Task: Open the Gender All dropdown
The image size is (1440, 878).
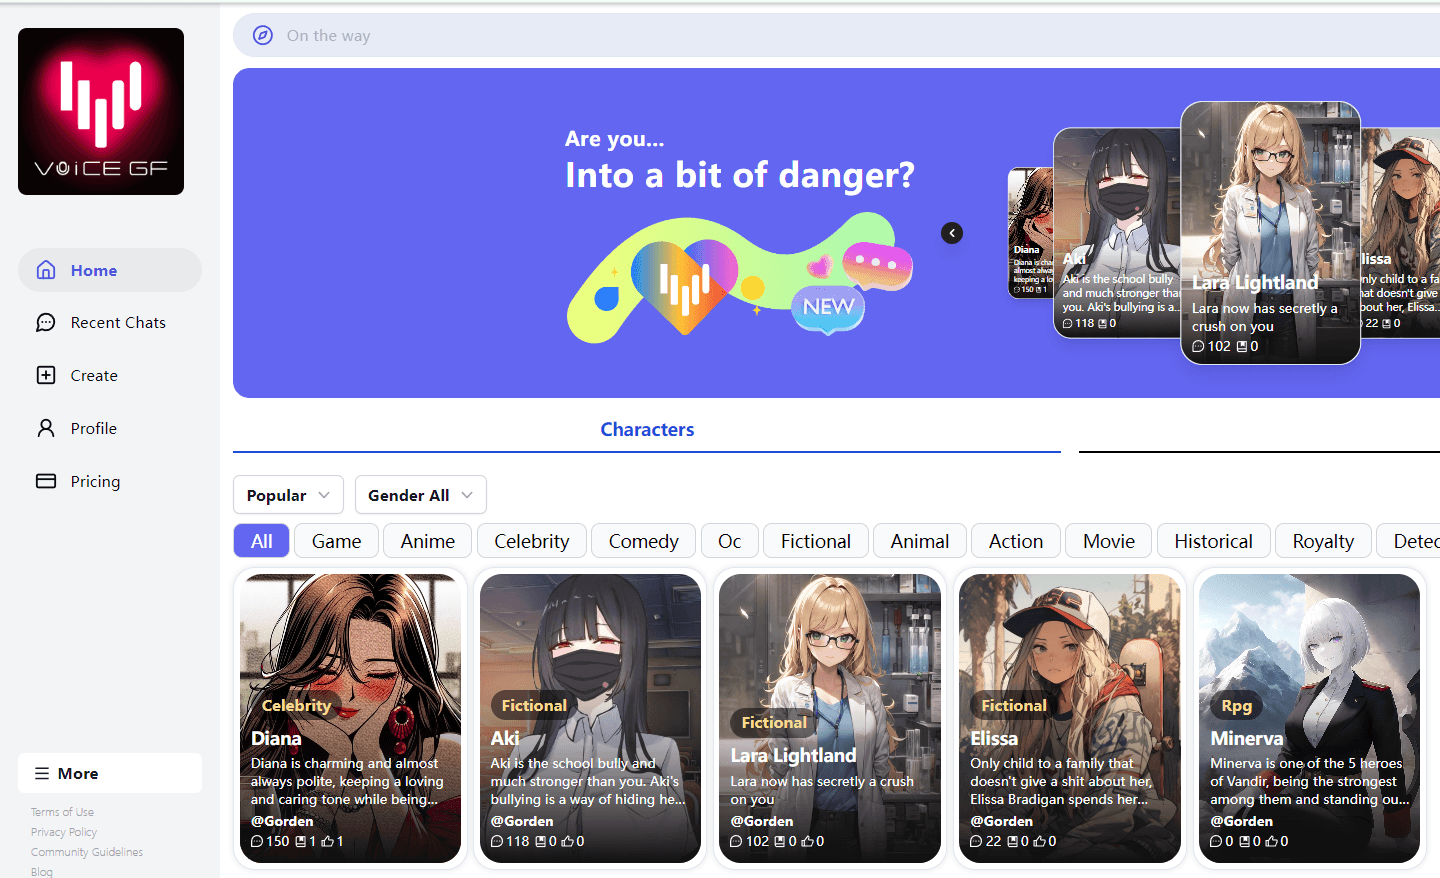Action: [x=421, y=495]
